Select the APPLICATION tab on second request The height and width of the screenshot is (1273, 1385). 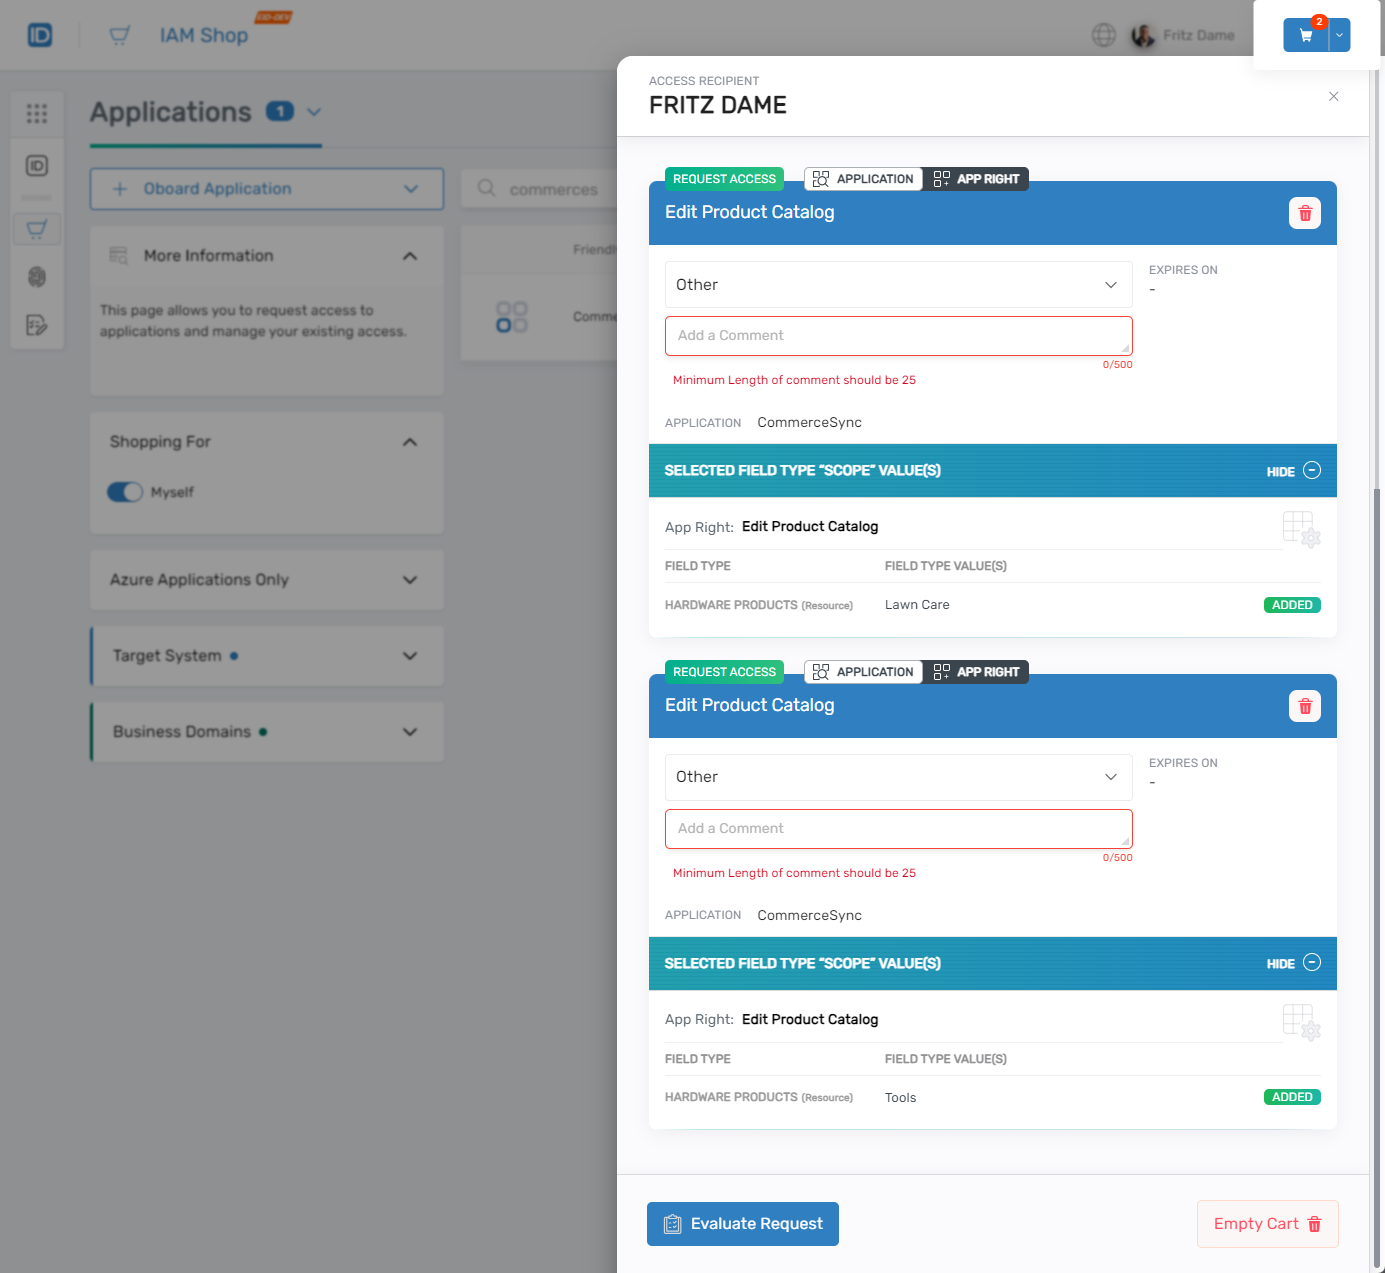pyautogui.click(x=862, y=671)
